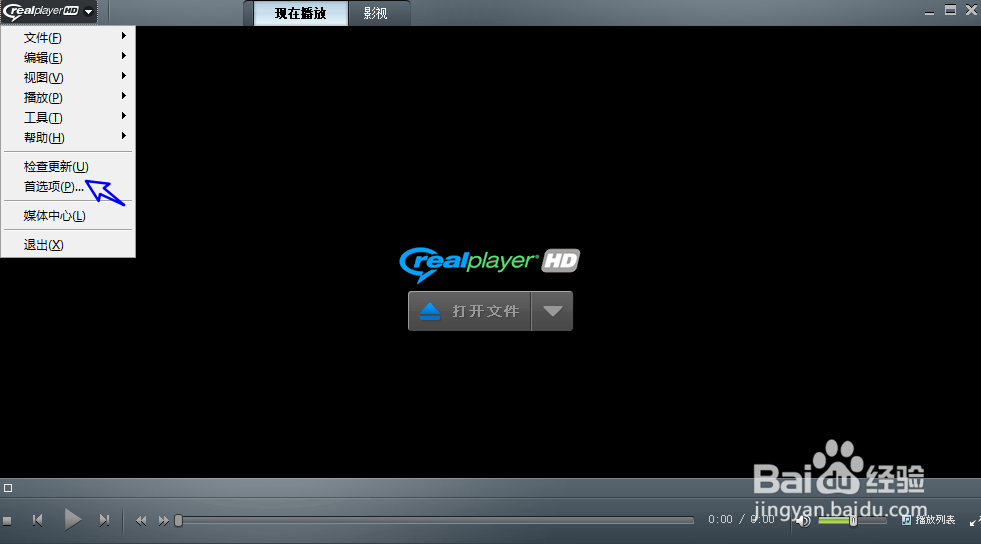Click the small square icon above stop
The width and height of the screenshot is (981, 544).
tap(8, 488)
